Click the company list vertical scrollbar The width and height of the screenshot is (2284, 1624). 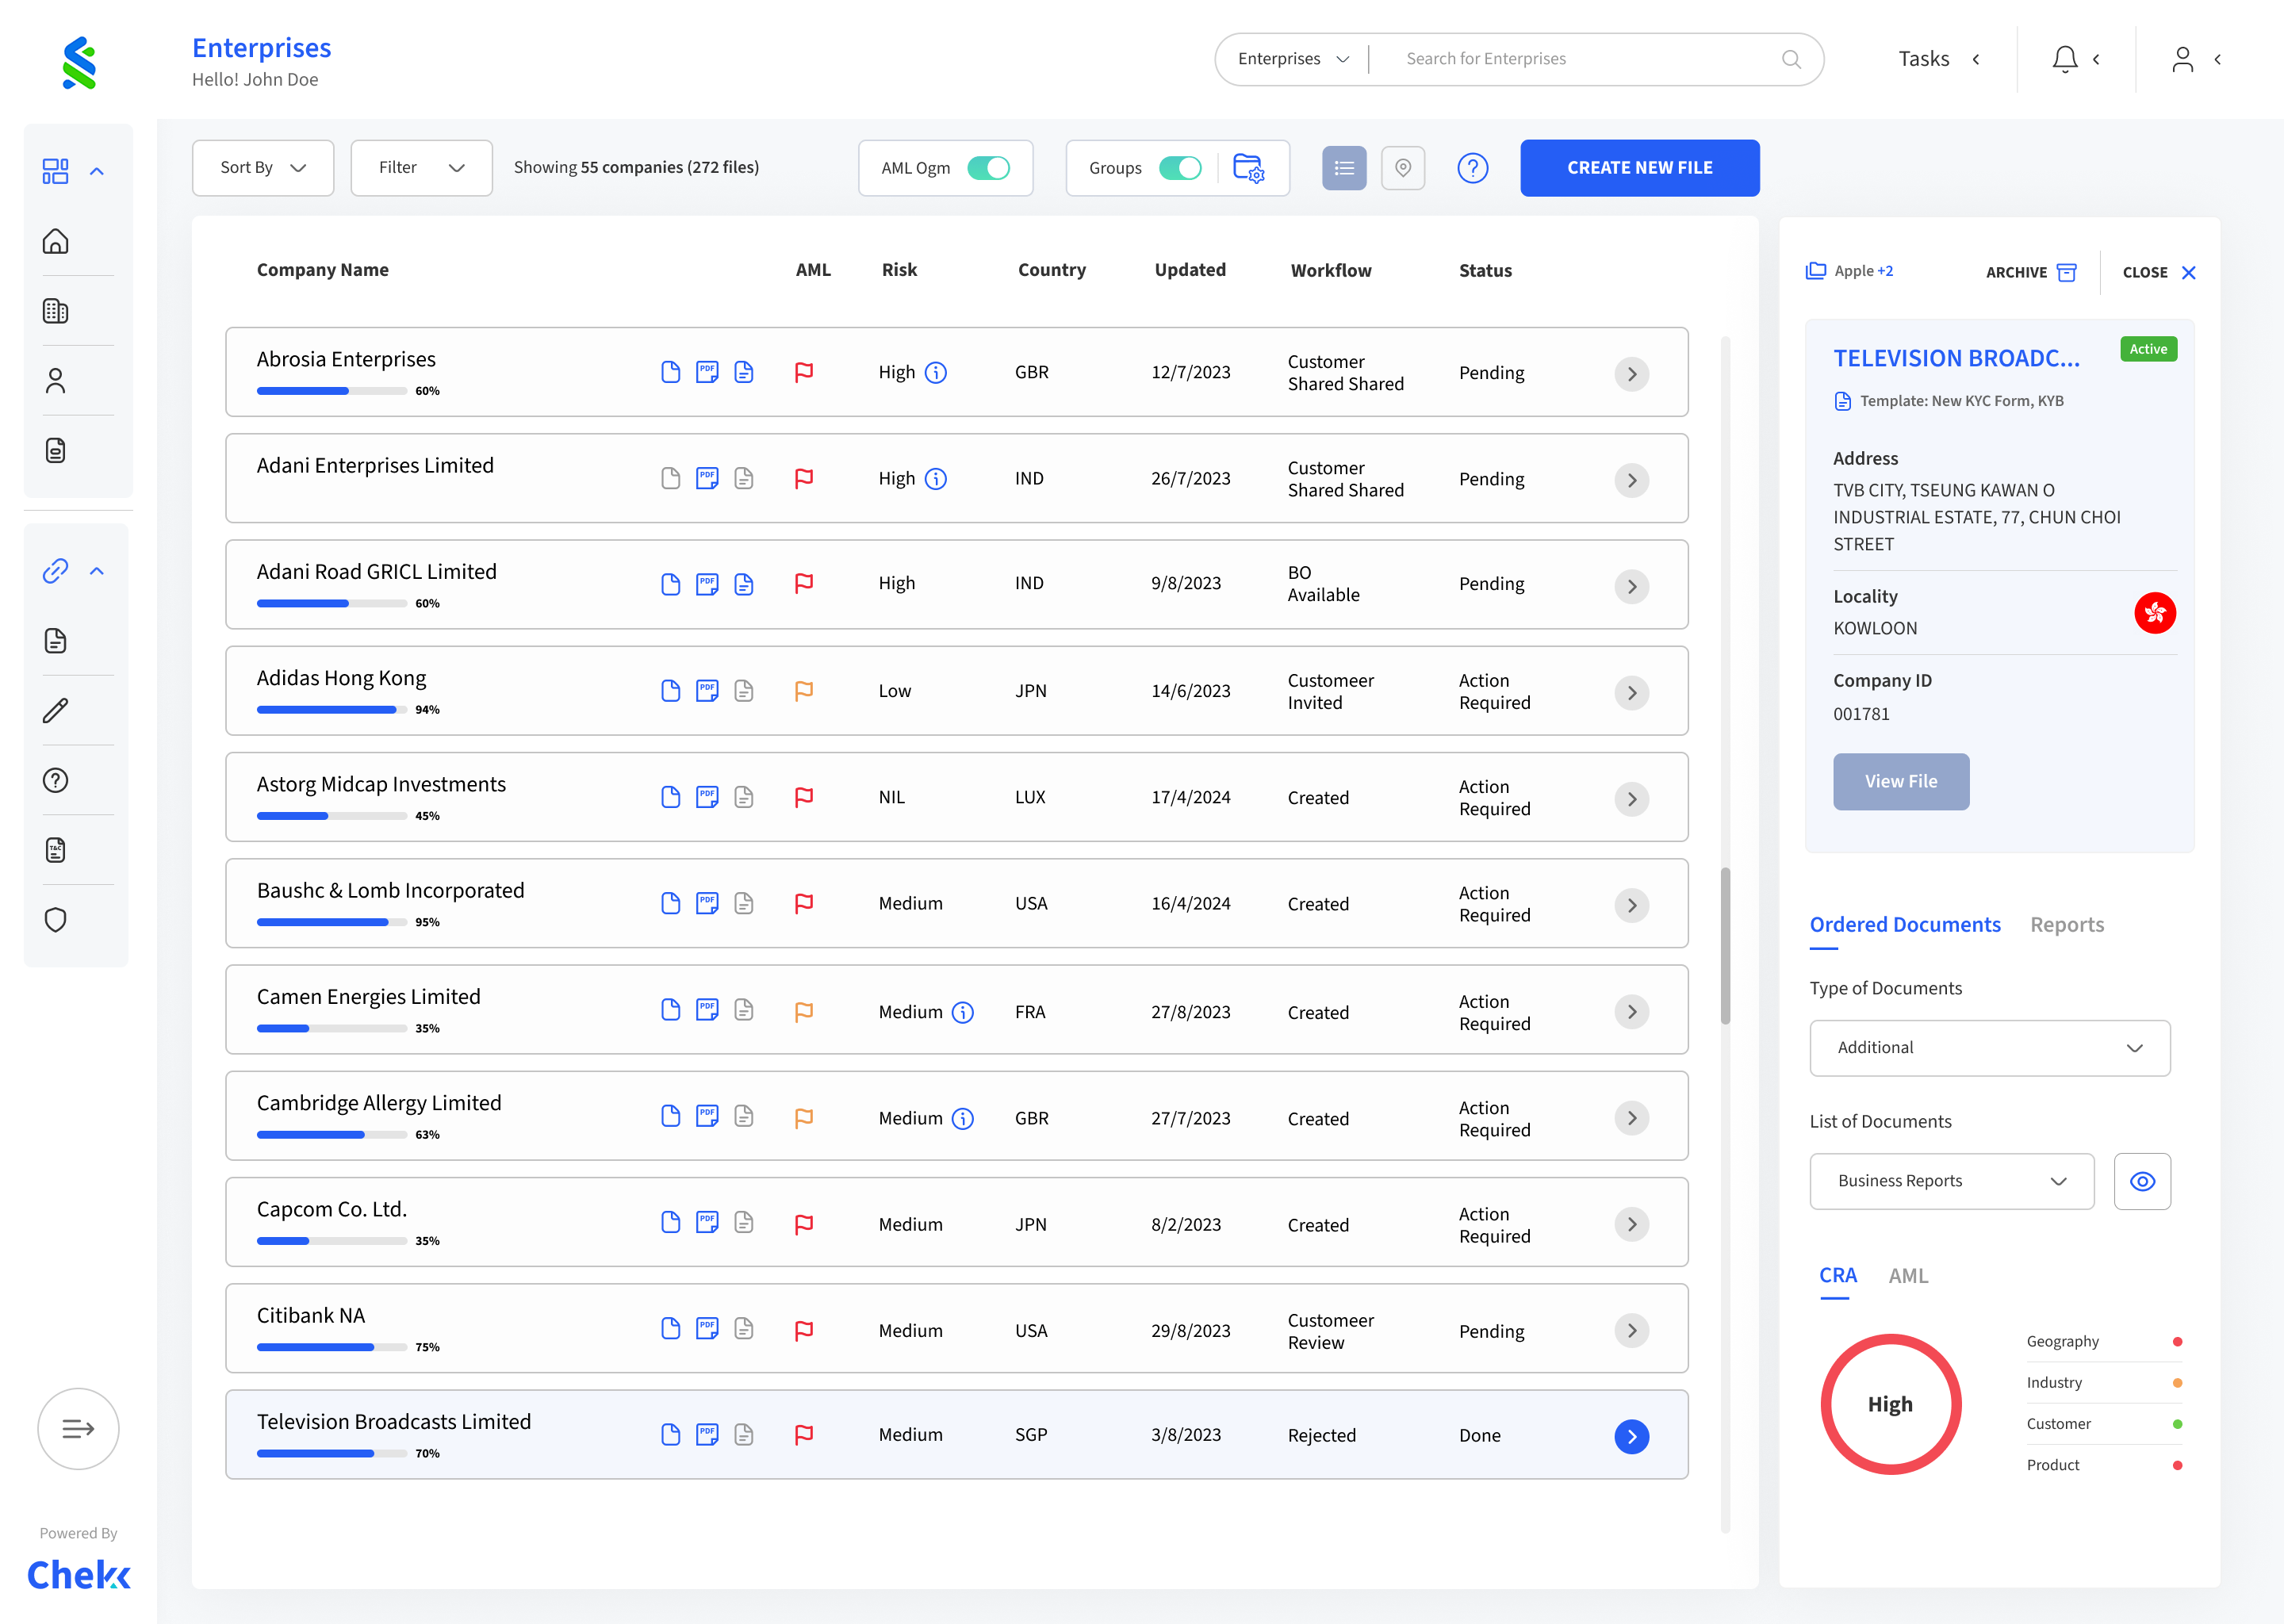pos(1725,946)
